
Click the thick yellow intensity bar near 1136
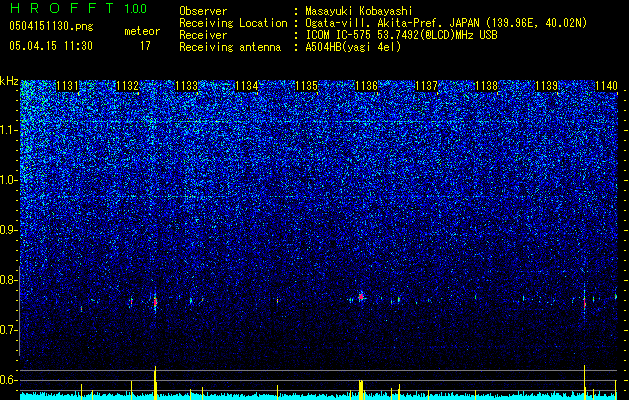[x=361, y=390]
